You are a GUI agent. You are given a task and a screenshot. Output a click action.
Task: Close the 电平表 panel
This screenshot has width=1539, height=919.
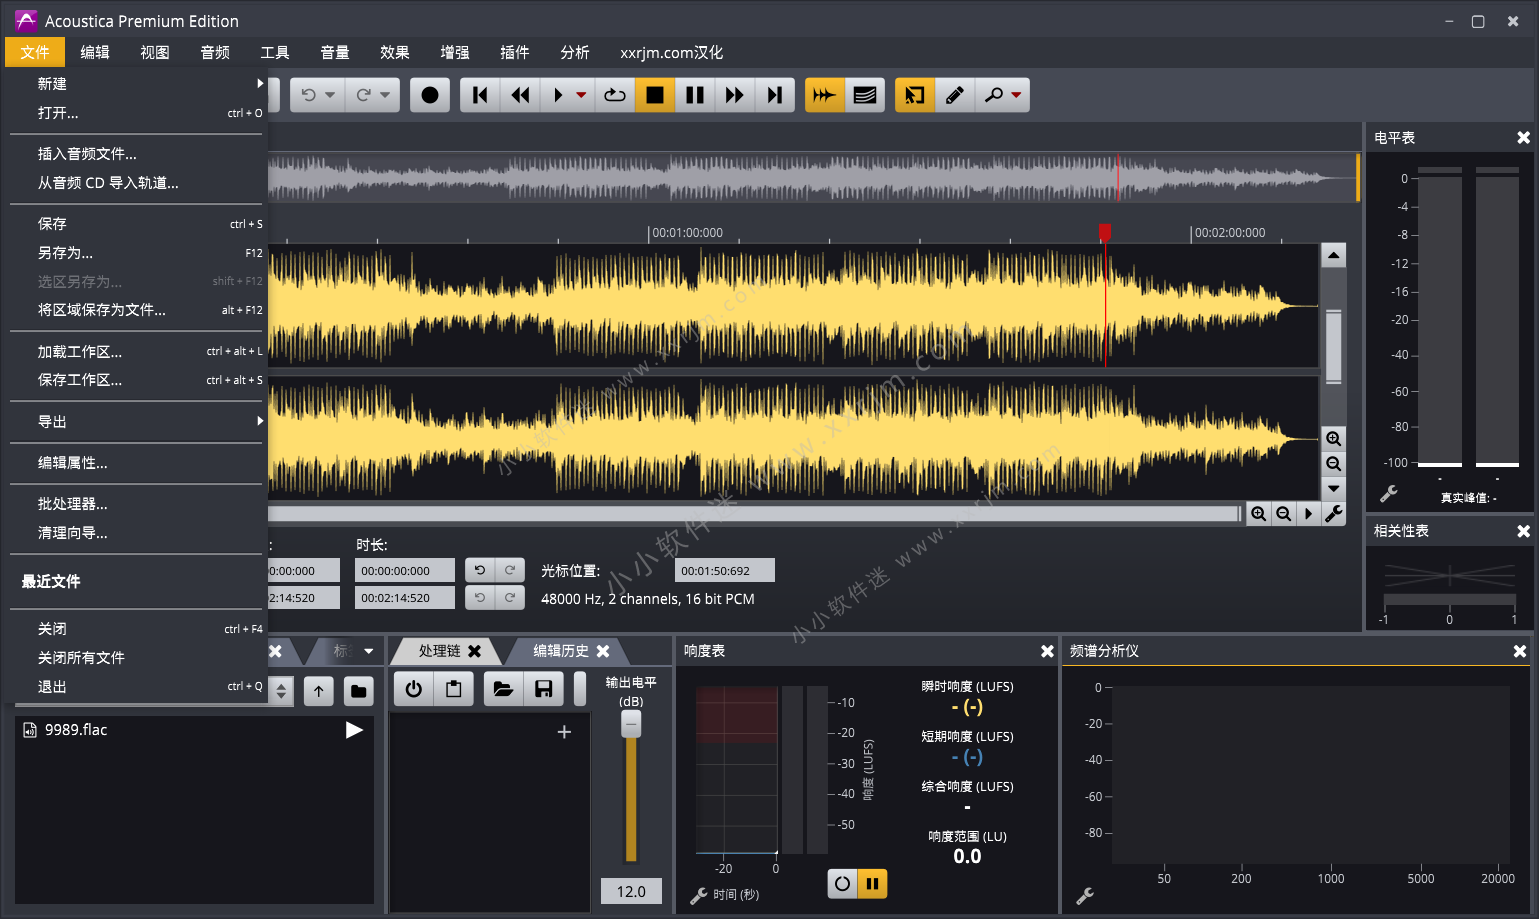[1523, 138]
